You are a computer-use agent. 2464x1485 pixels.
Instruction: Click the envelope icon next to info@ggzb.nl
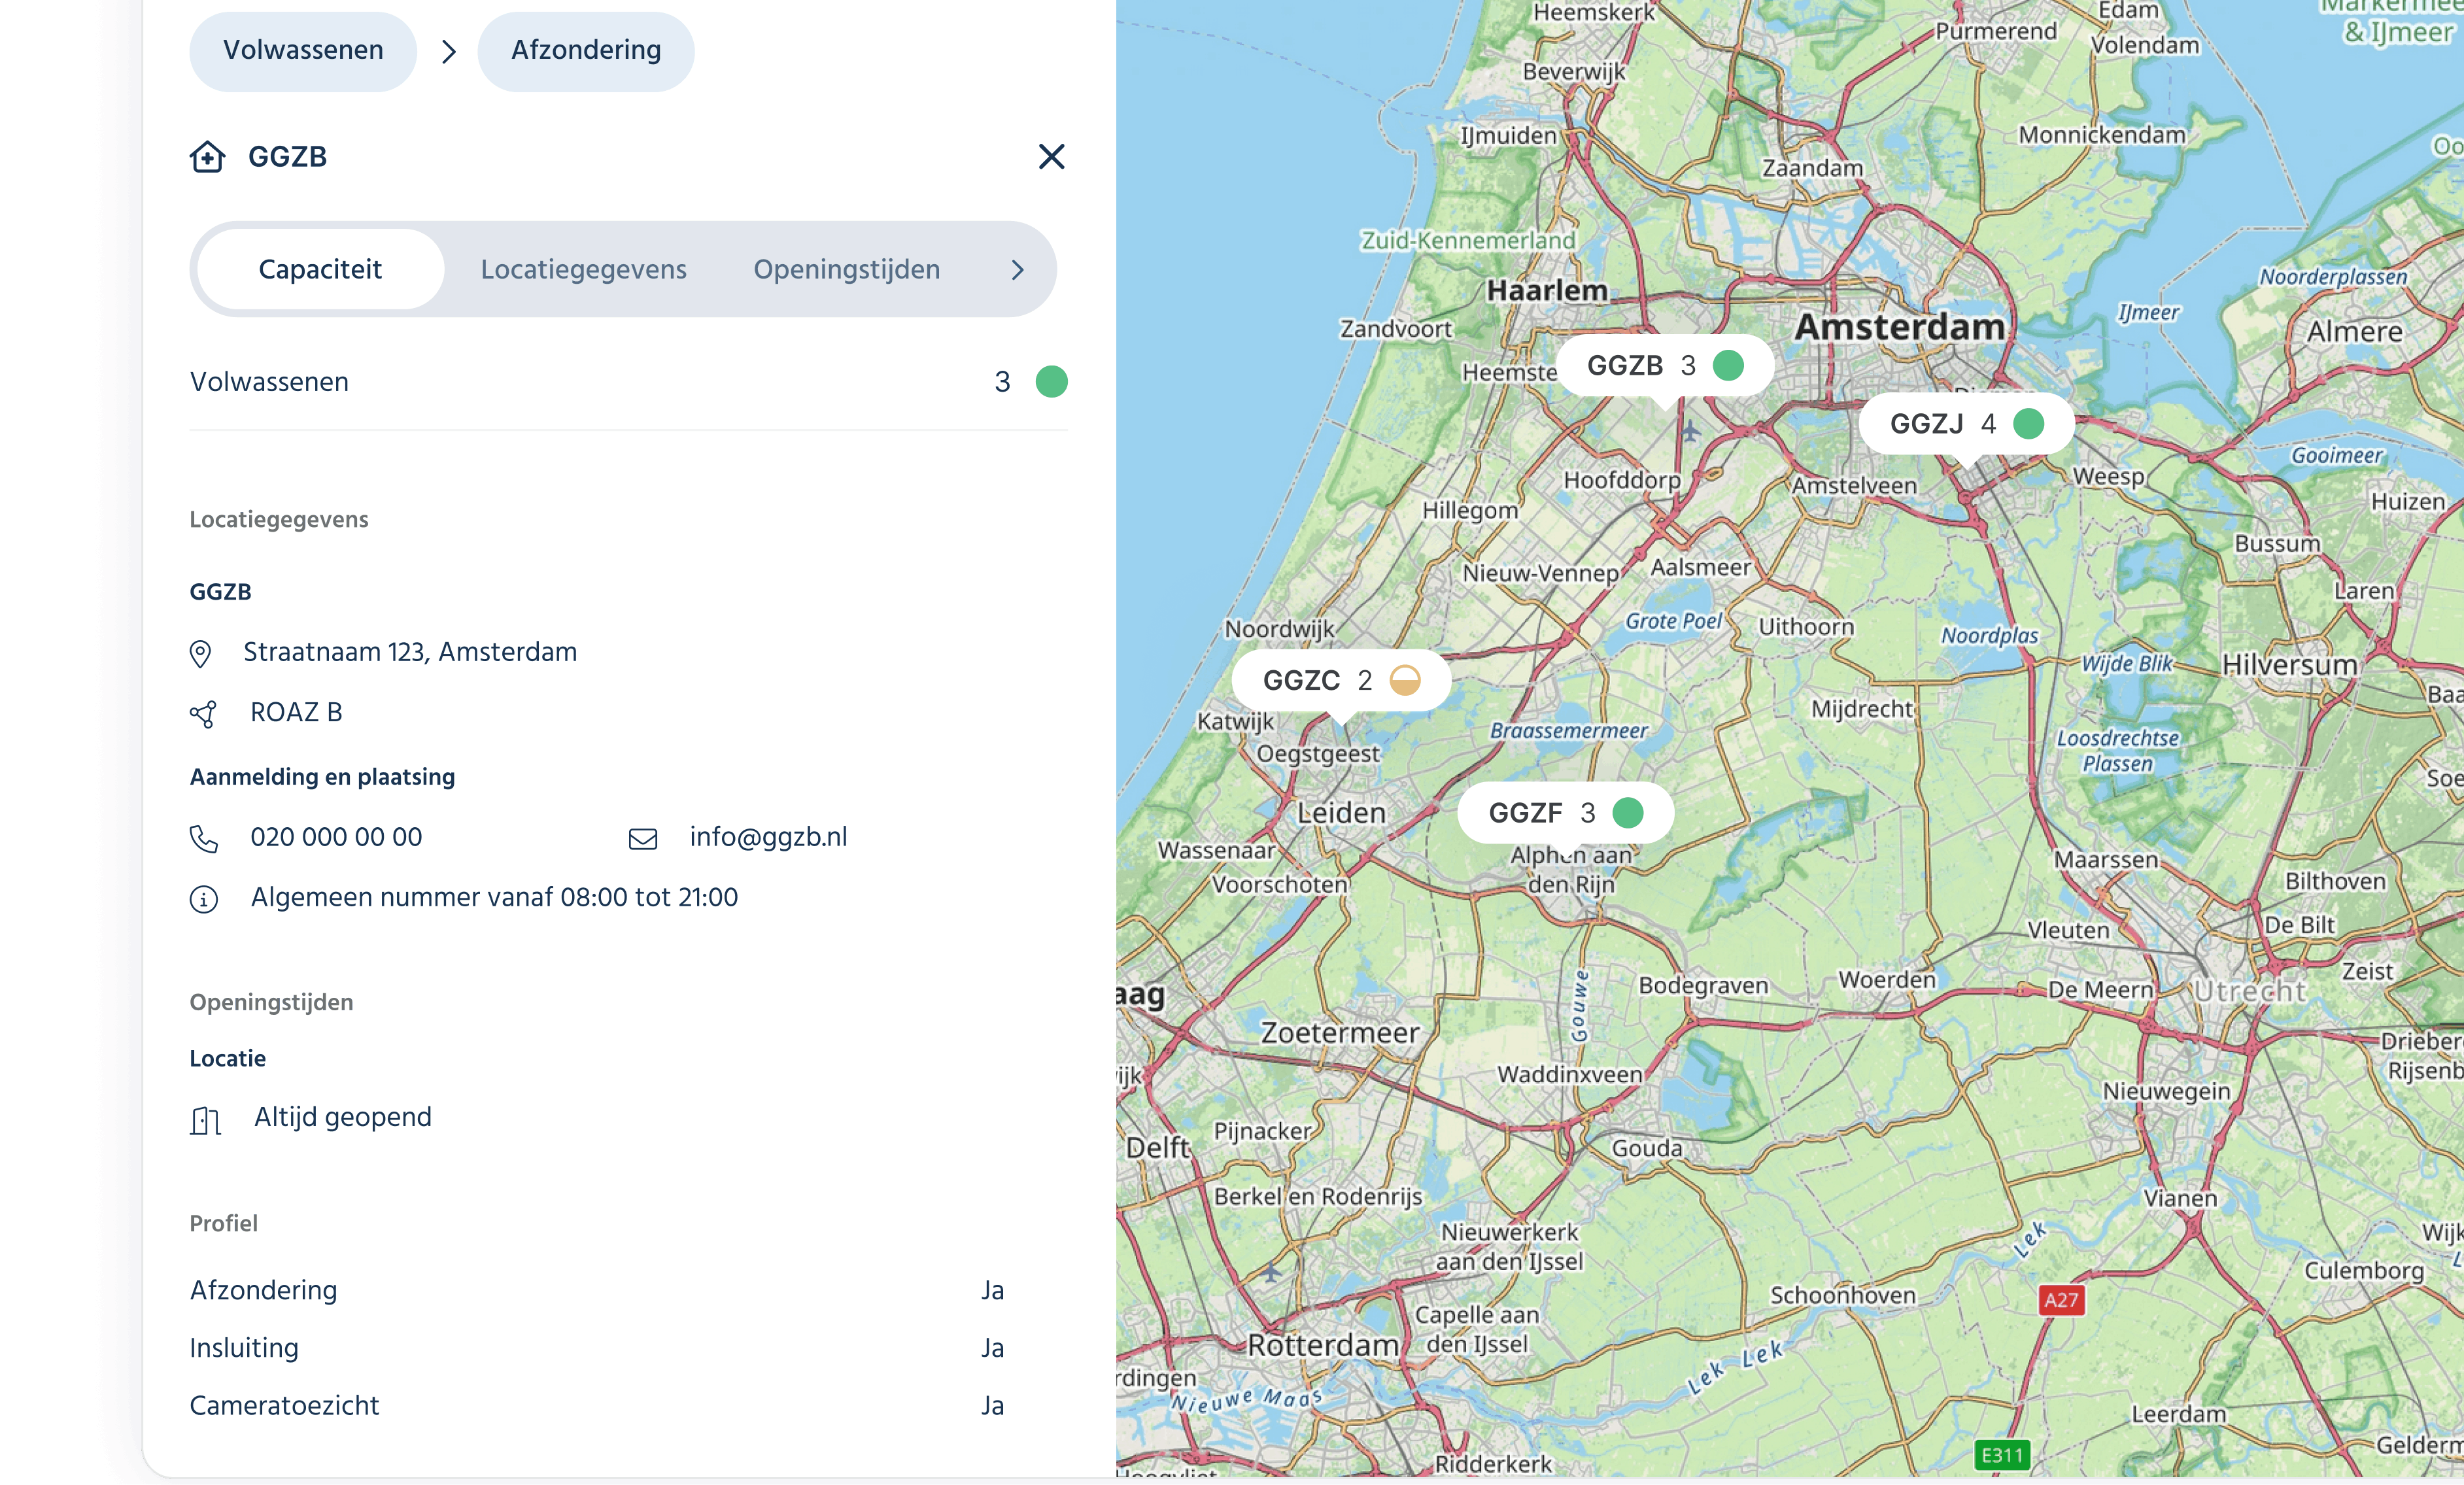point(643,839)
